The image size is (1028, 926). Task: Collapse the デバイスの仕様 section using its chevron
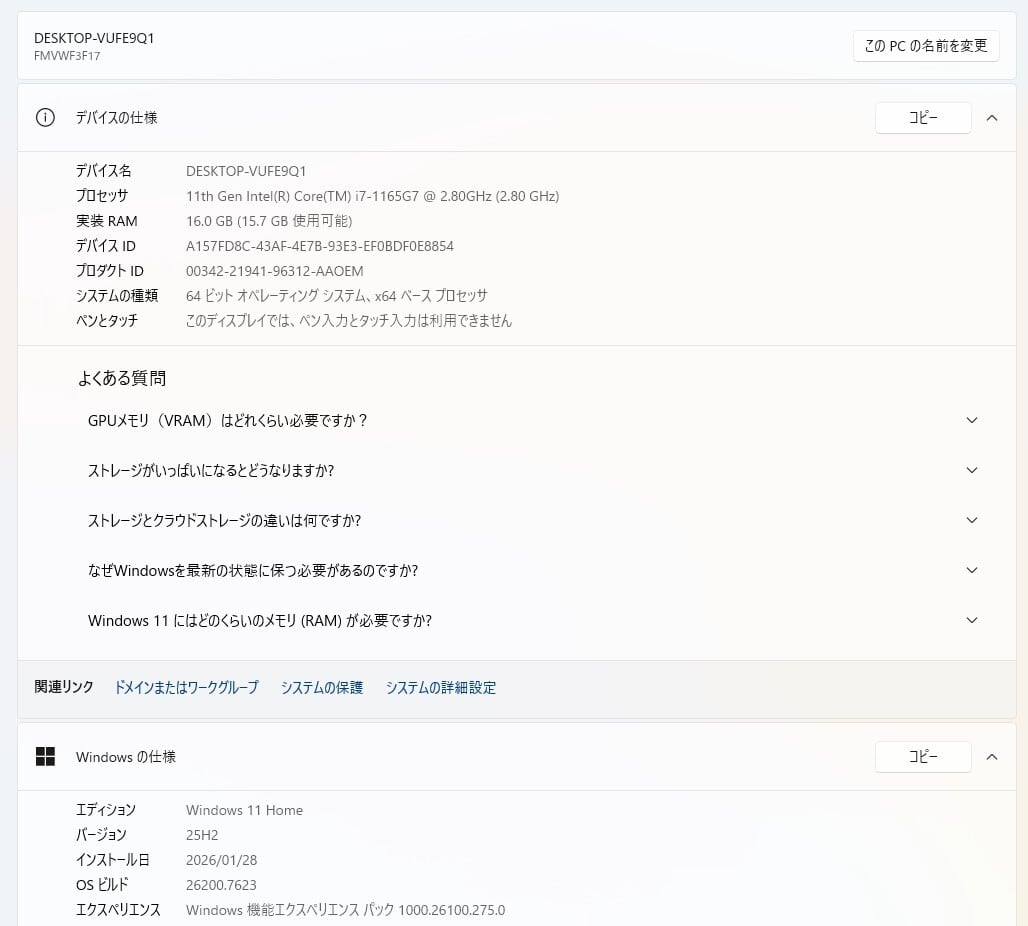[991, 118]
